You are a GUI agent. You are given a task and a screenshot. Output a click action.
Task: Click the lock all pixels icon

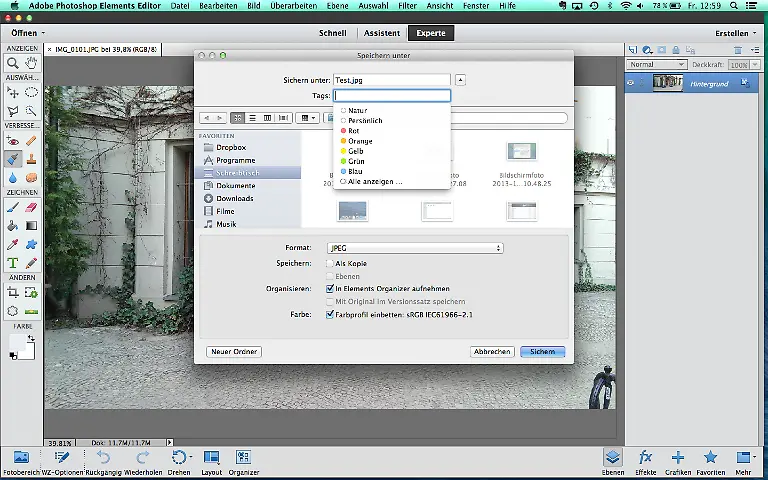(676, 50)
